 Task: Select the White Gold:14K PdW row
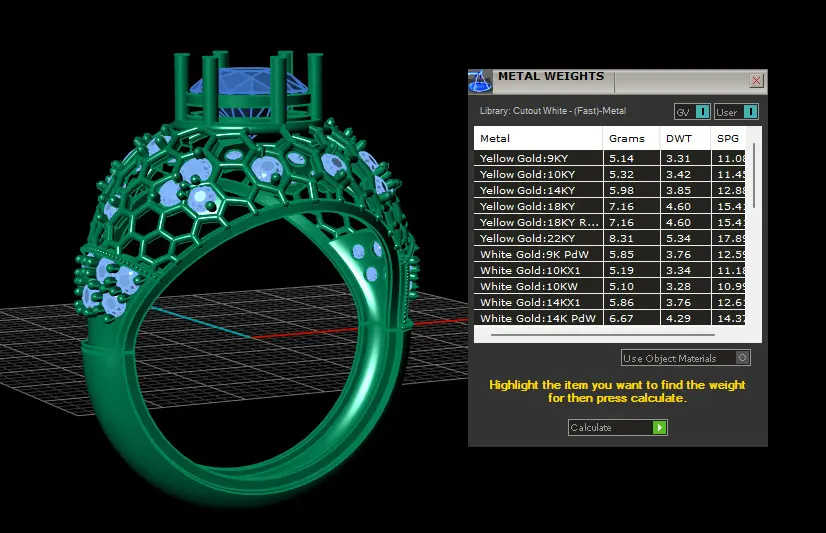click(609, 318)
